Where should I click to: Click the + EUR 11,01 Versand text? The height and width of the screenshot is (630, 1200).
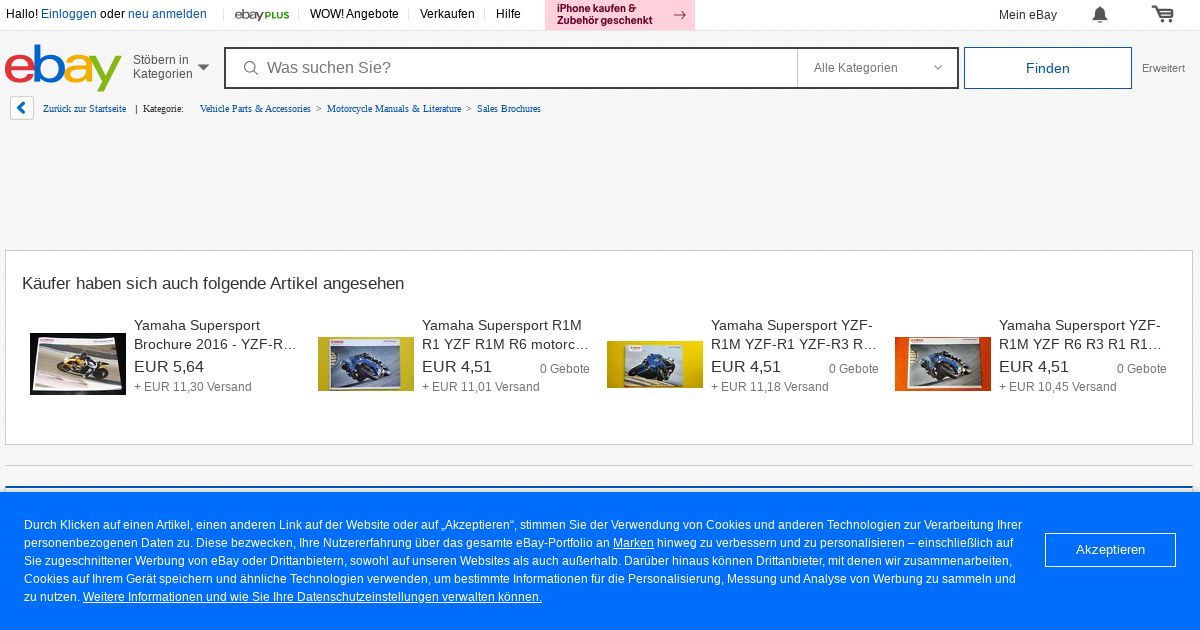click(481, 387)
